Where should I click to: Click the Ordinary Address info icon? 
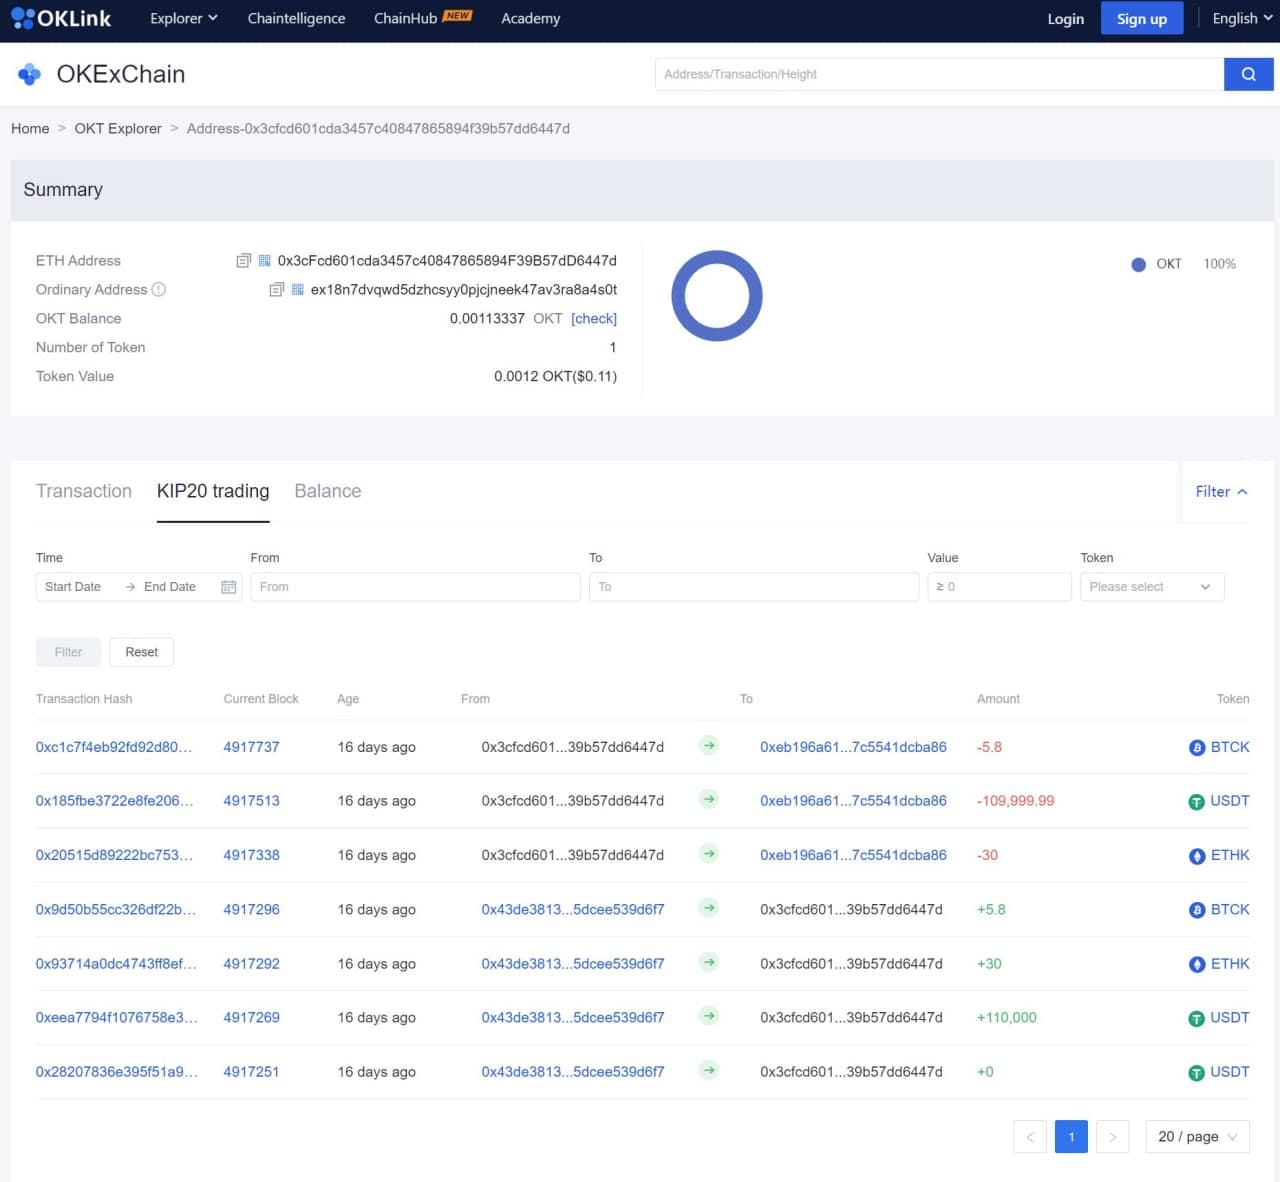(158, 289)
